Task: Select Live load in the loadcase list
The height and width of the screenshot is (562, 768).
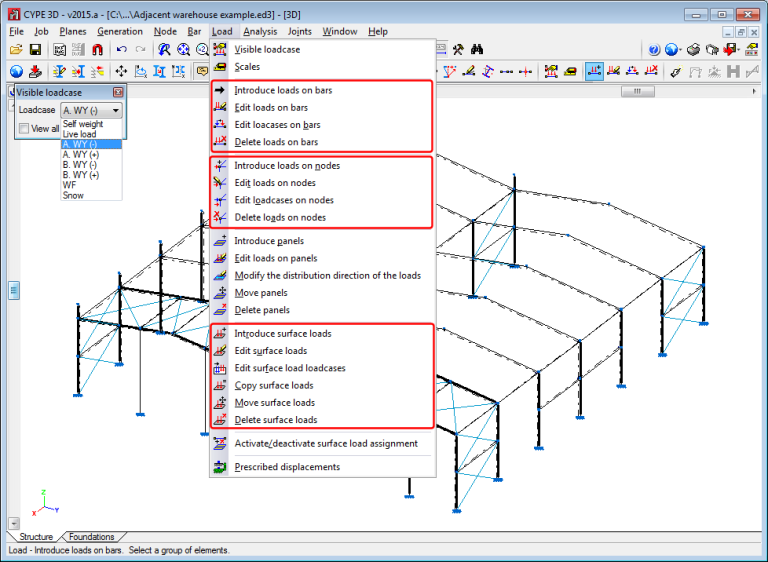Action: (x=91, y=134)
